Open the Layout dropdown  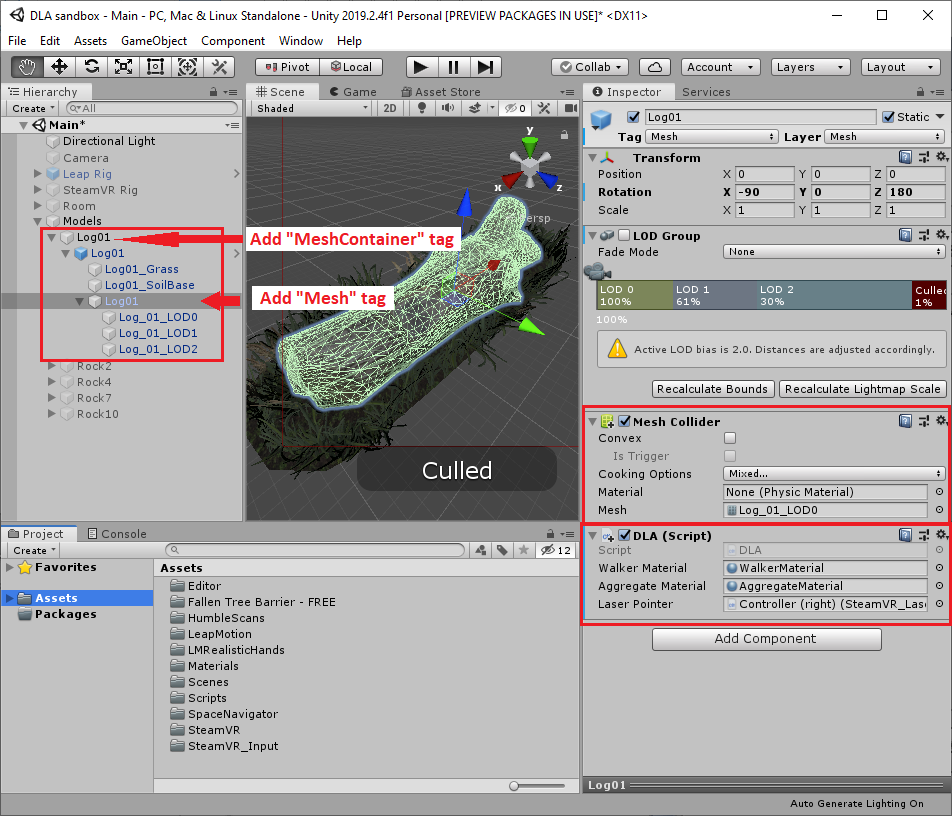tap(901, 67)
